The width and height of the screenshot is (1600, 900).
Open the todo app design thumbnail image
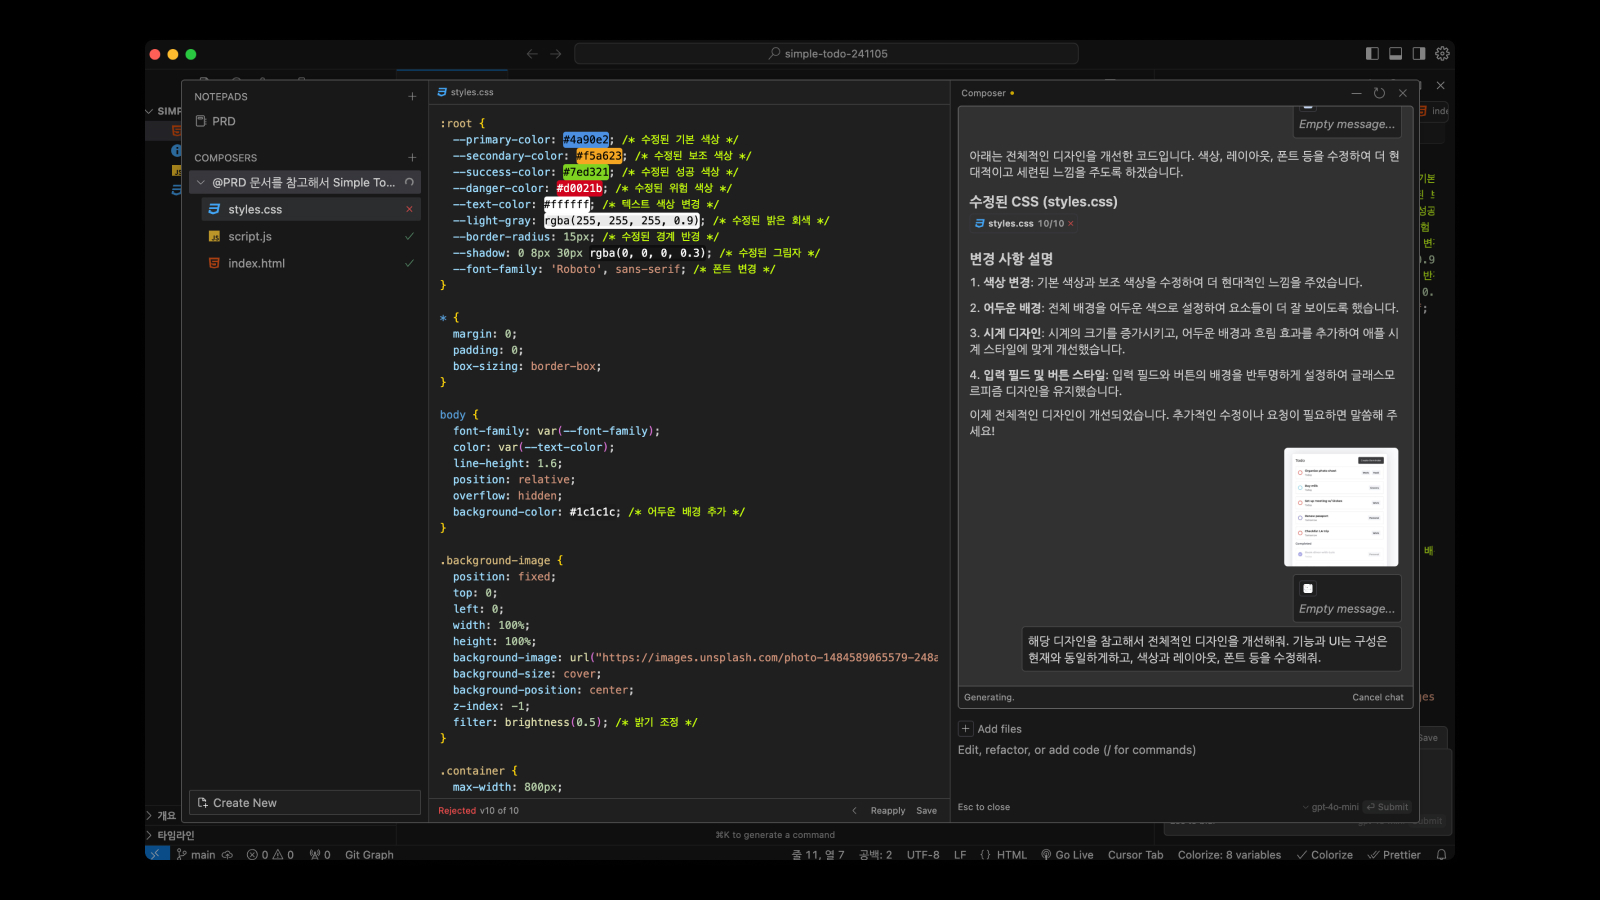click(1341, 507)
